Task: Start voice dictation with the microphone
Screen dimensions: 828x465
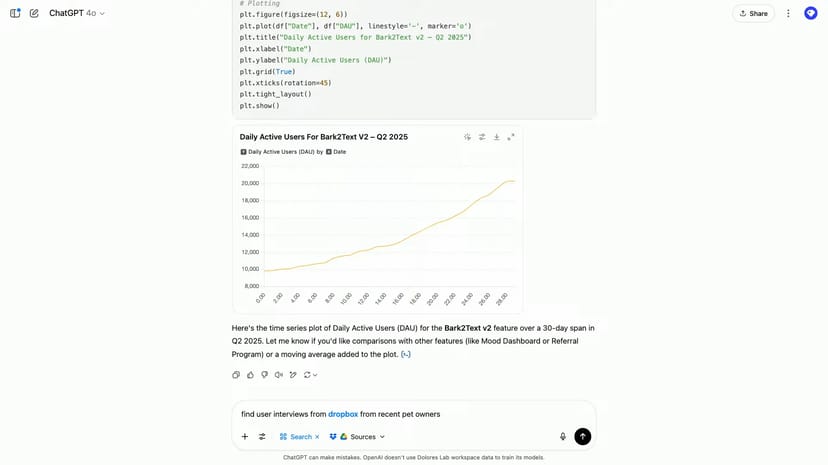Action: click(563, 436)
